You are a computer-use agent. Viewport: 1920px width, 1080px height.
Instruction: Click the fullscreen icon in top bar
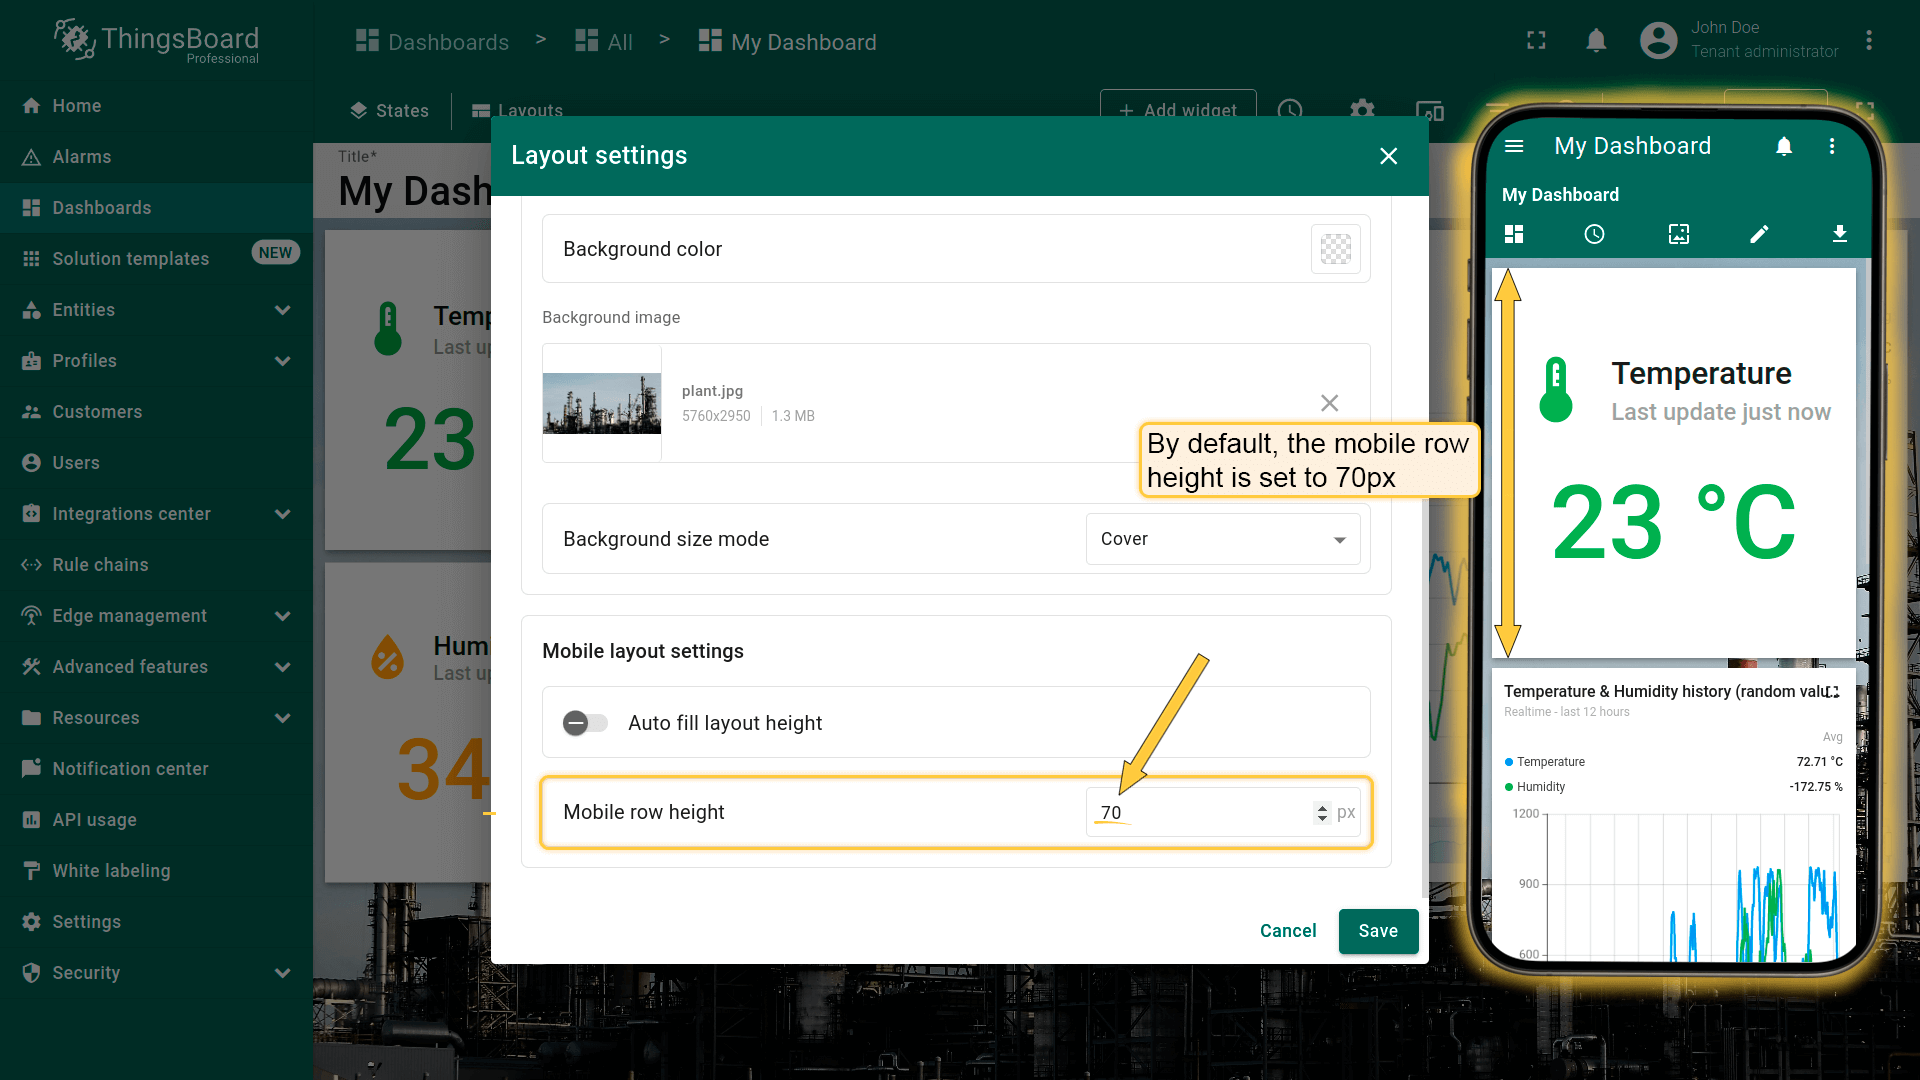(1536, 41)
